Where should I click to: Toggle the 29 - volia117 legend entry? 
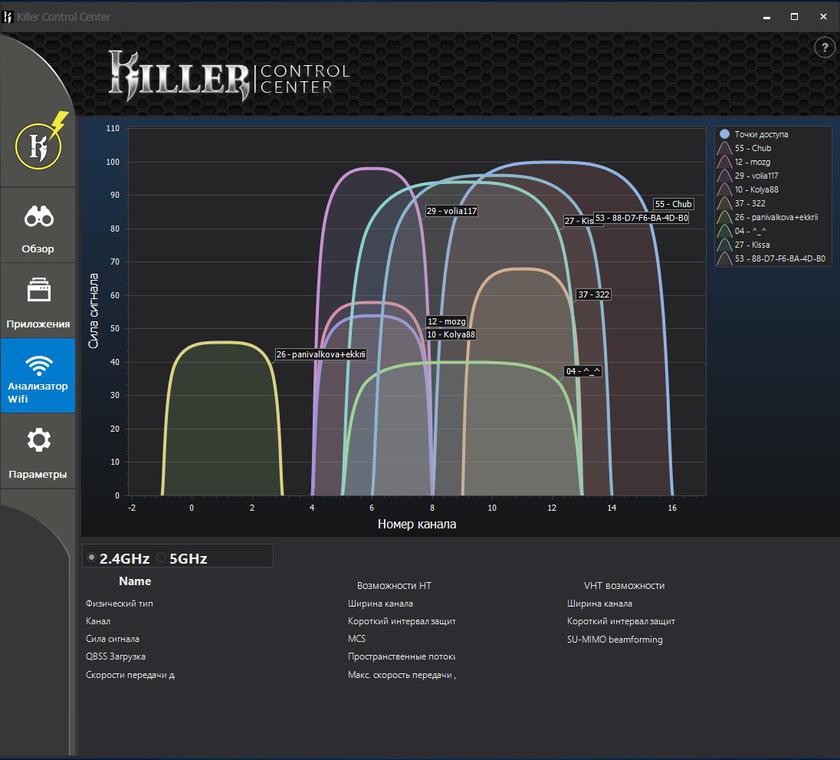click(756, 176)
